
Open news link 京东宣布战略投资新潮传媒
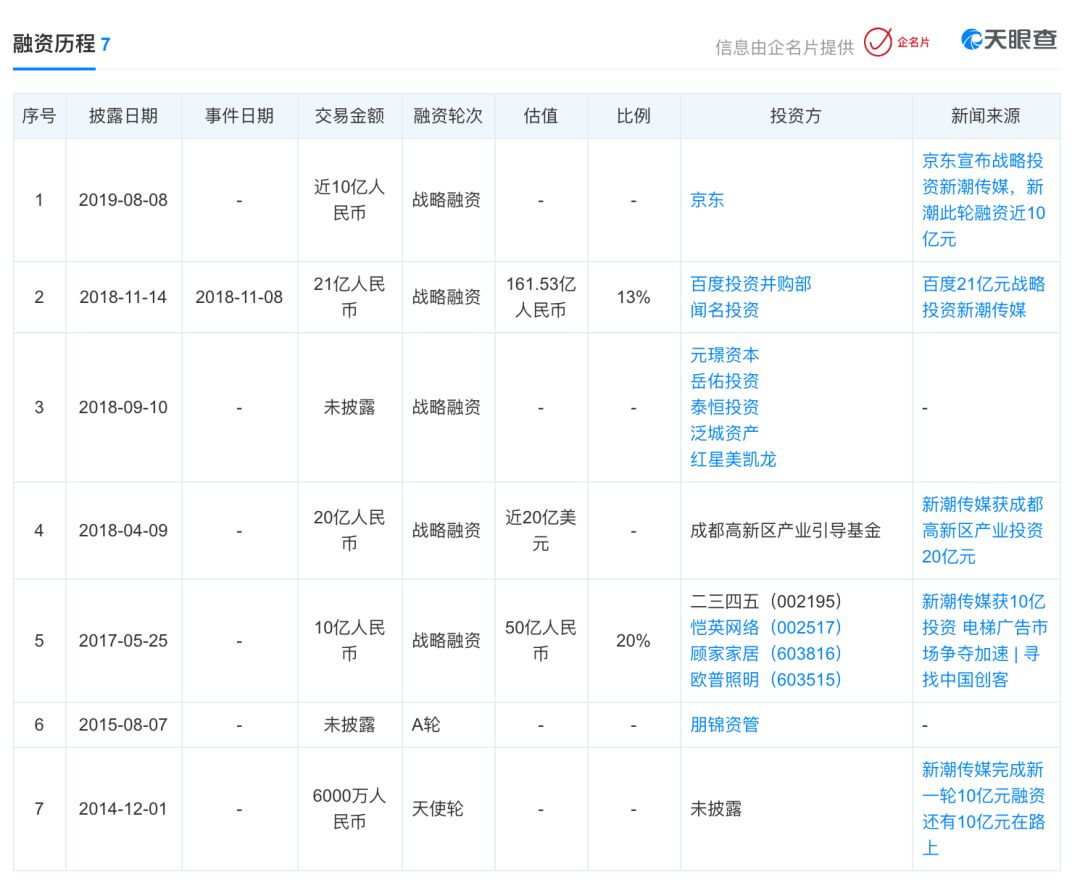[x=984, y=200]
